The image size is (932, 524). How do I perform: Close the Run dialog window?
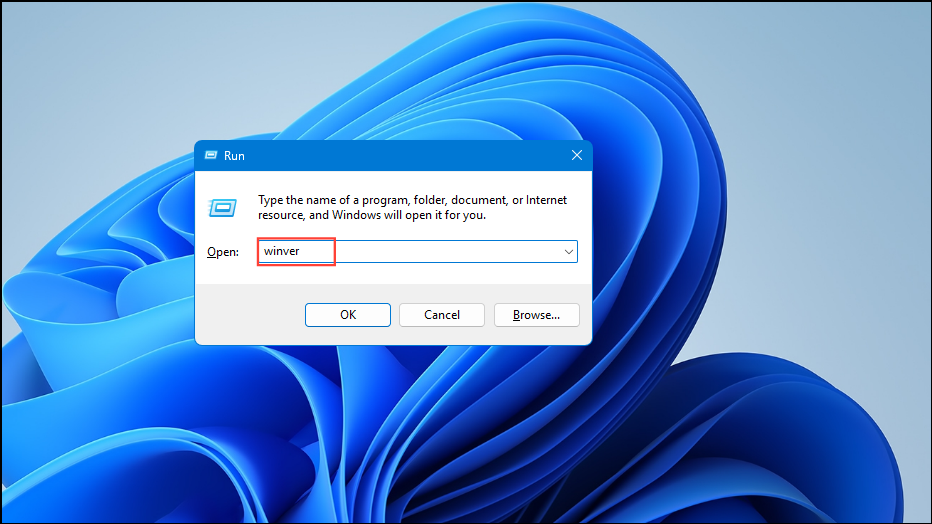pyautogui.click(x=577, y=156)
